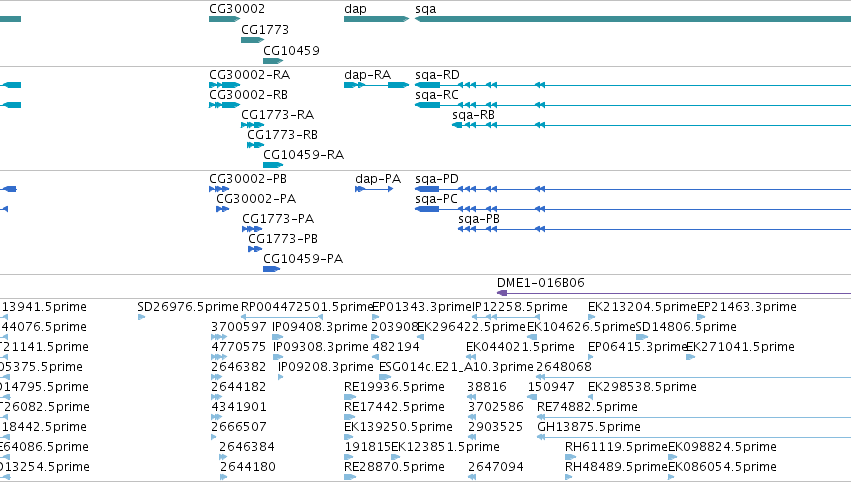
Task: Click the EK298538.5prime EST label
Action: [x=643, y=387]
